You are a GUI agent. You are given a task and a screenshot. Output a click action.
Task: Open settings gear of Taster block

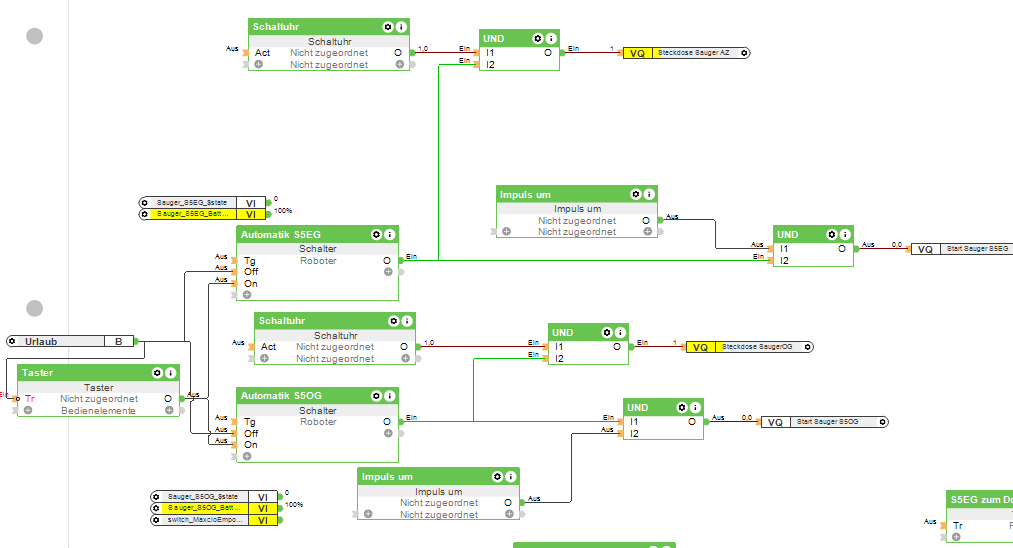pos(157,372)
